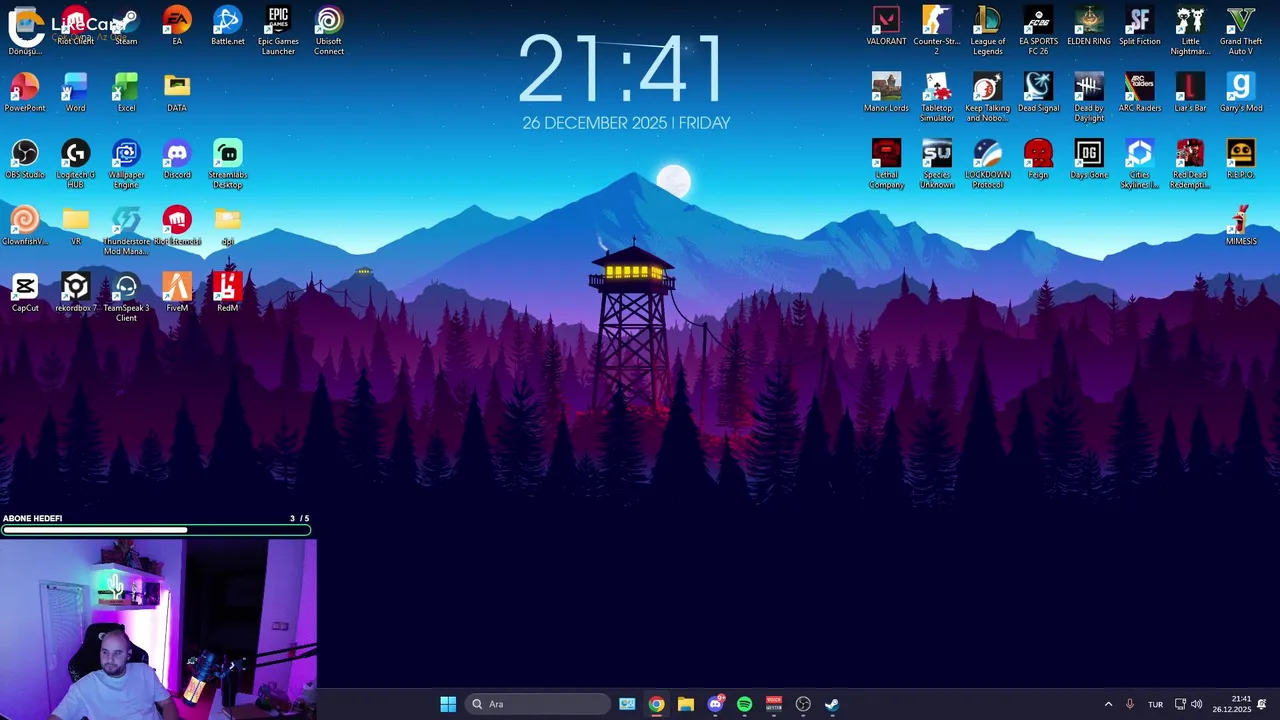Open Ubisoft Connect shortcut
Image resolution: width=1280 pixels, height=720 pixels.
click(x=329, y=31)
